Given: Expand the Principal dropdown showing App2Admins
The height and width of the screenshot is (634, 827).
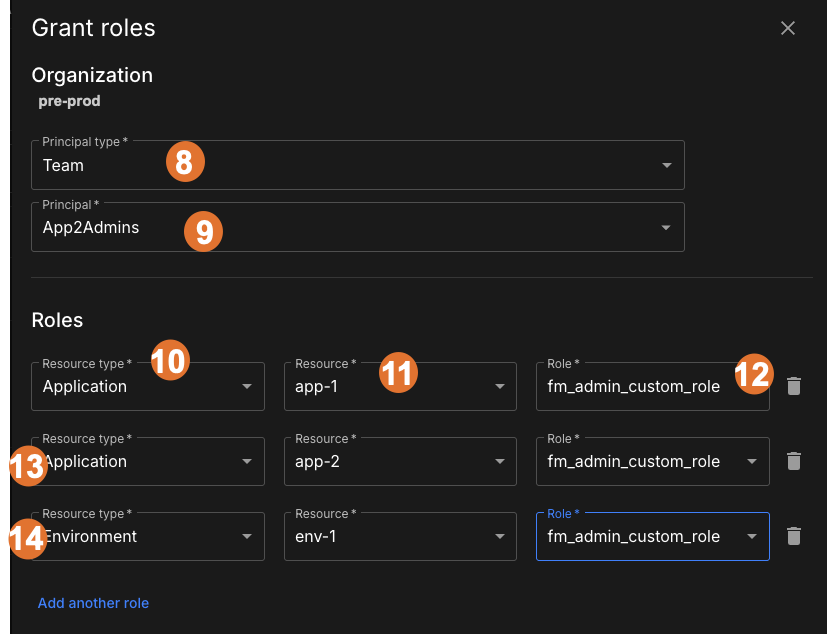Looking at the screenshot, I should (666, 227).
